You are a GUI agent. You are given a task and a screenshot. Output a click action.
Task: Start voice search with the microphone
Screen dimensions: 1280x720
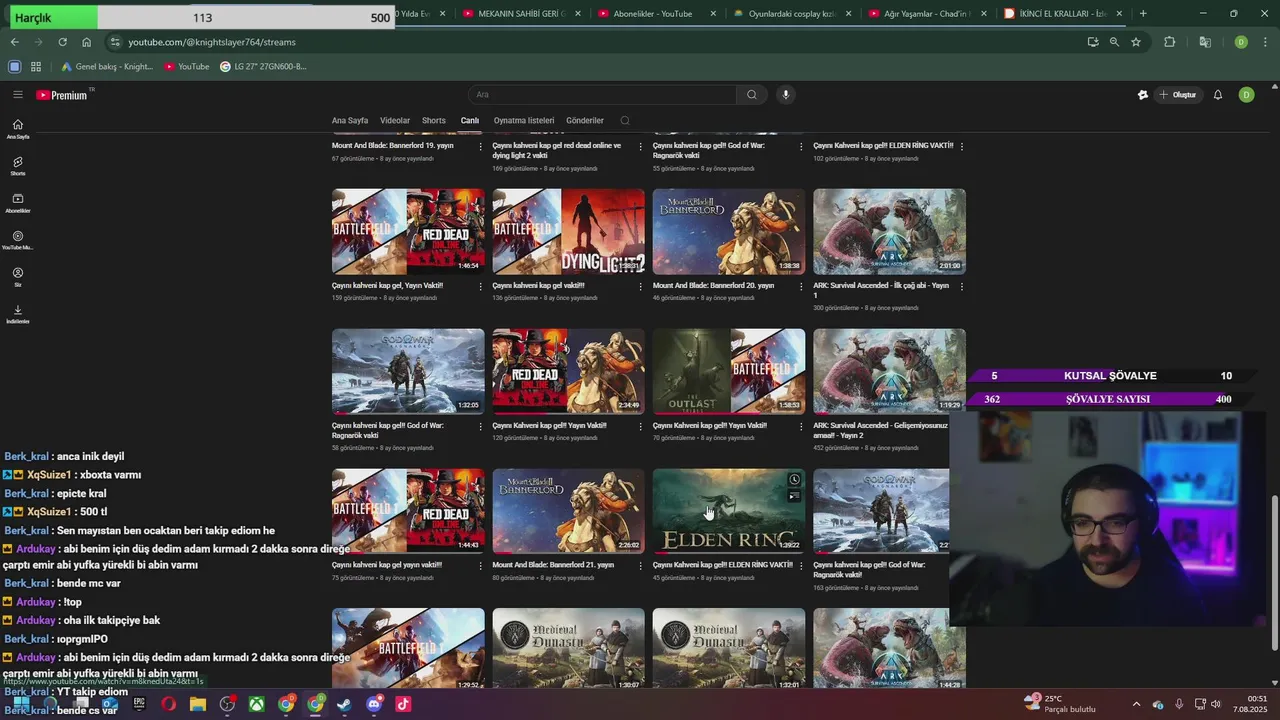coord(786,95)
